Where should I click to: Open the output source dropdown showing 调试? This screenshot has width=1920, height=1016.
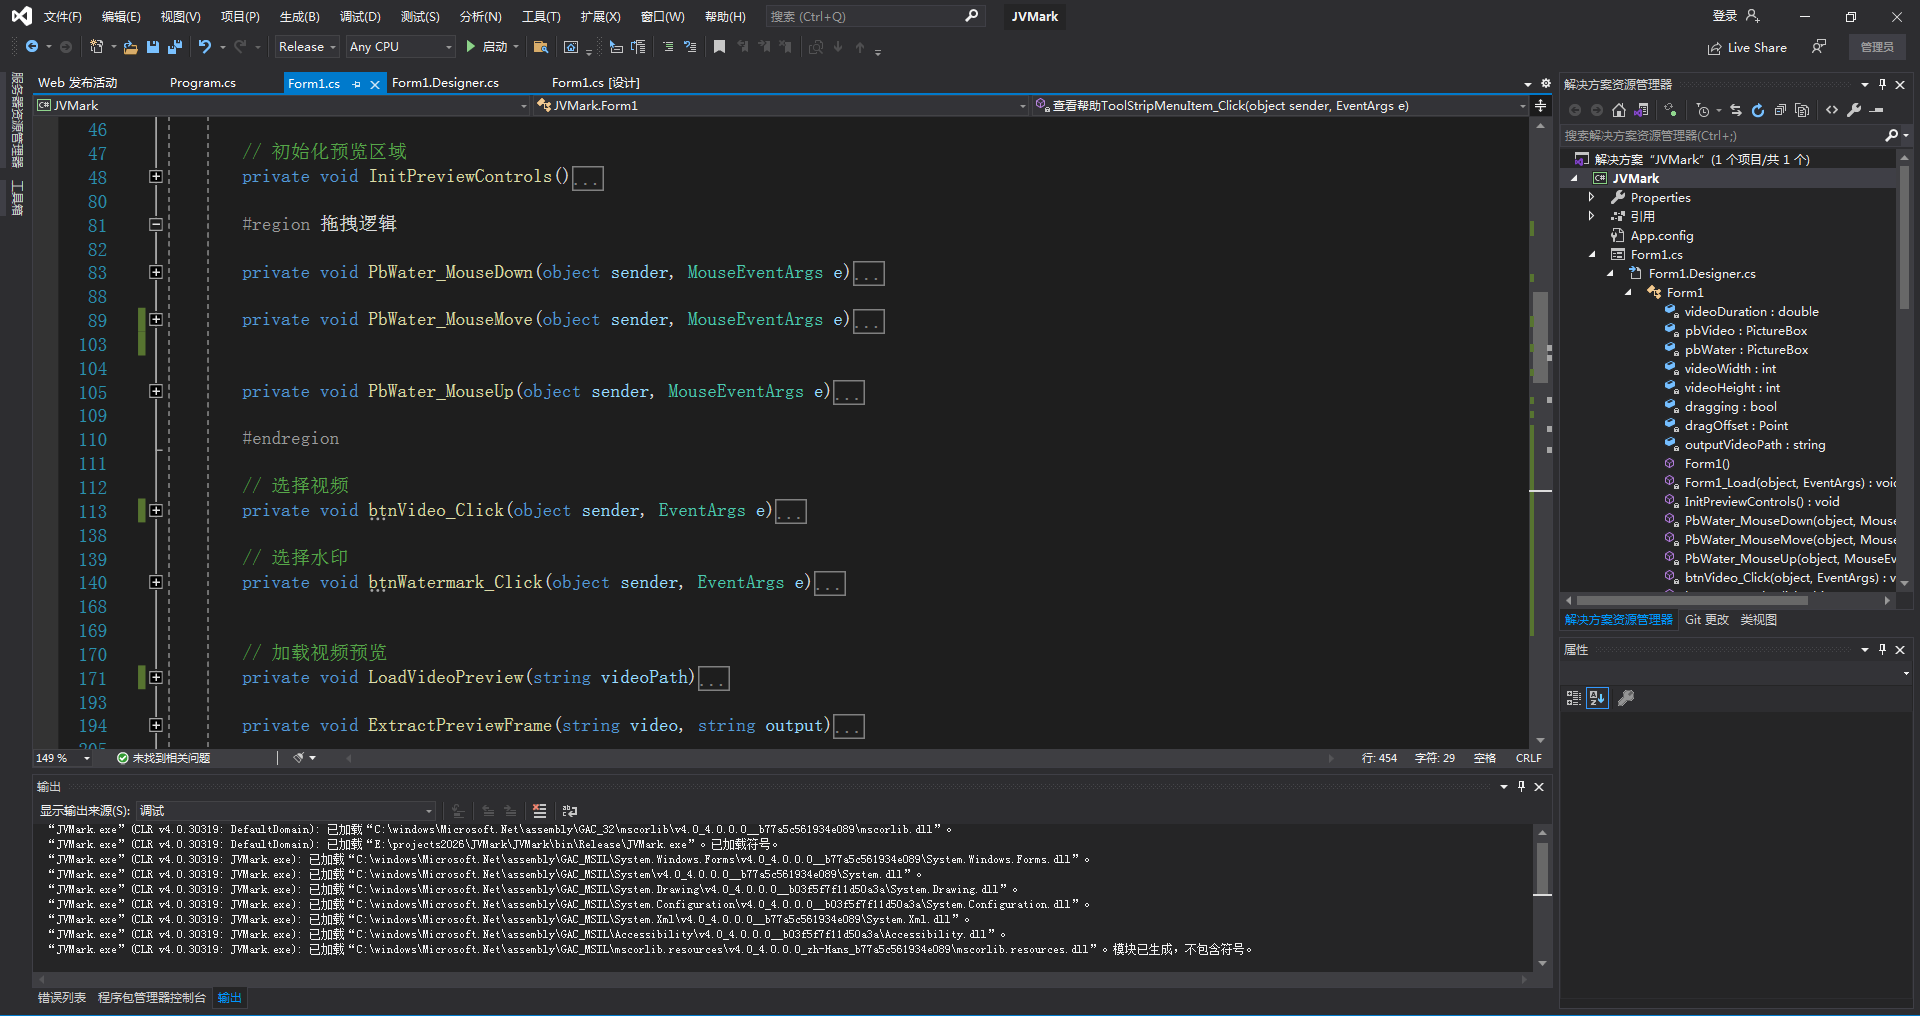(x=287, y=811)
